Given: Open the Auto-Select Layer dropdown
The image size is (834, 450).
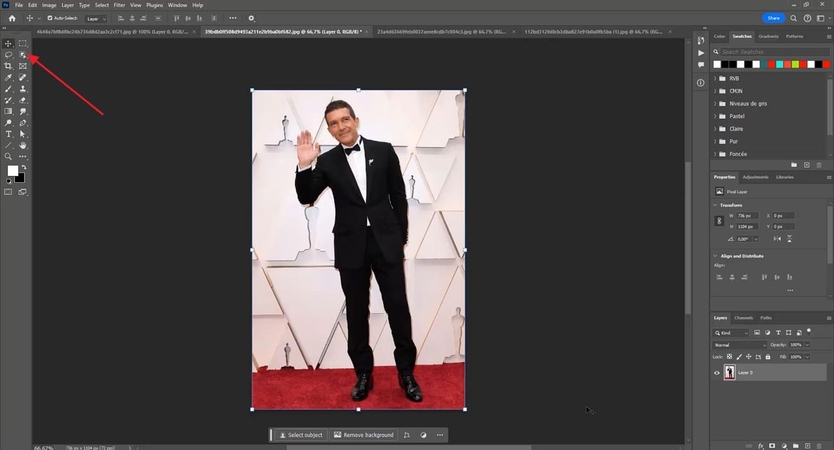Looking at the screenshot, I should point(96,19).
